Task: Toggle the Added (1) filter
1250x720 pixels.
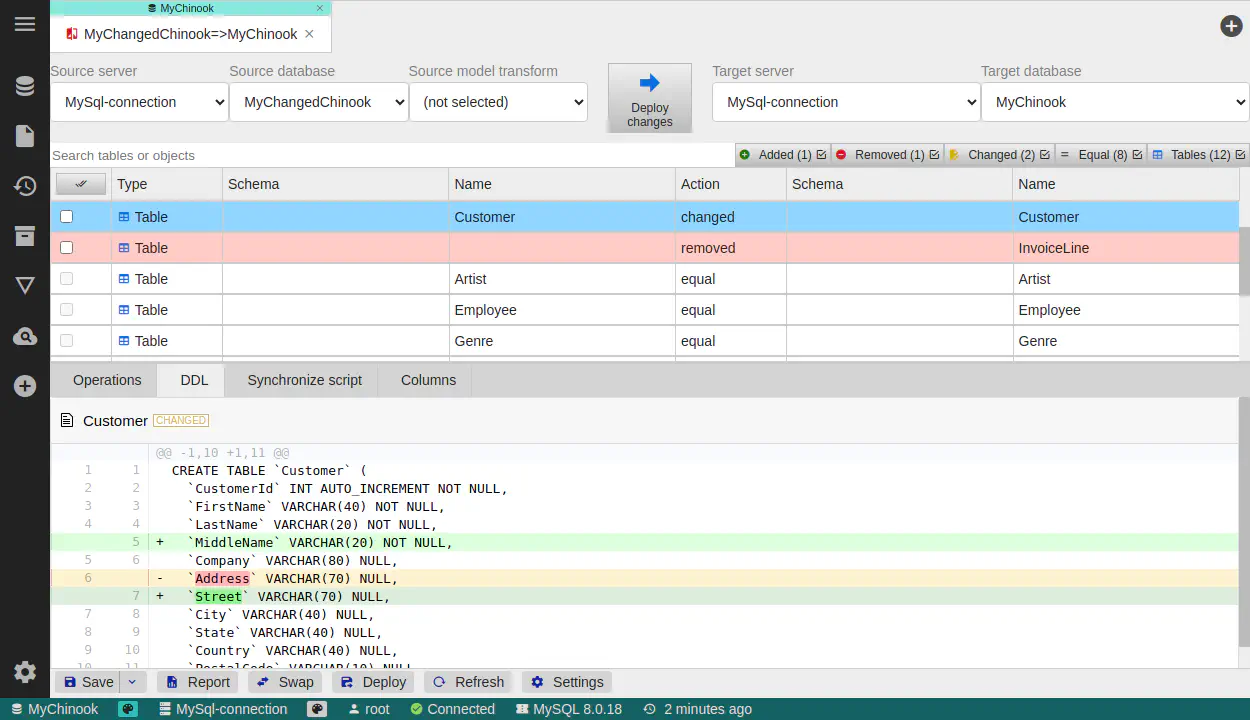Action: [x=783, y=155]
